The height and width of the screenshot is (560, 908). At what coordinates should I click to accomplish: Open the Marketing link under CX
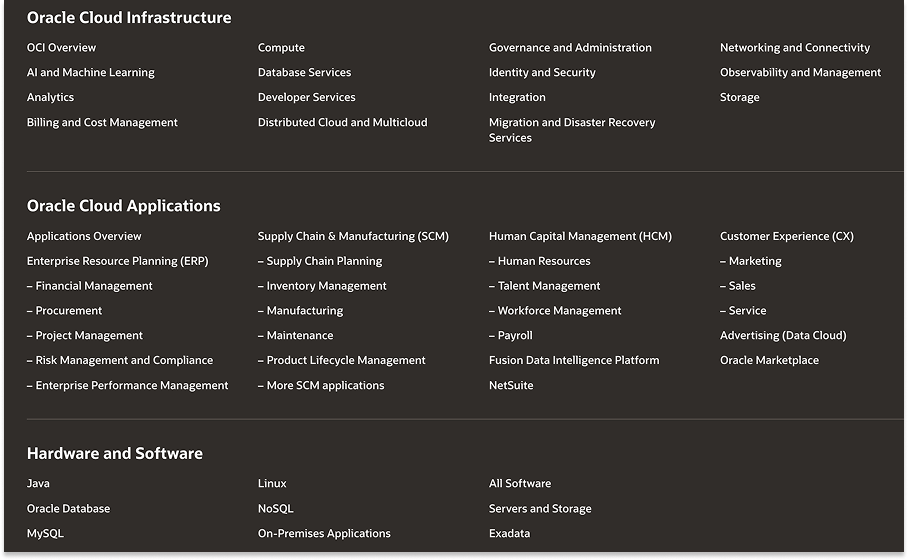point(750,261)
